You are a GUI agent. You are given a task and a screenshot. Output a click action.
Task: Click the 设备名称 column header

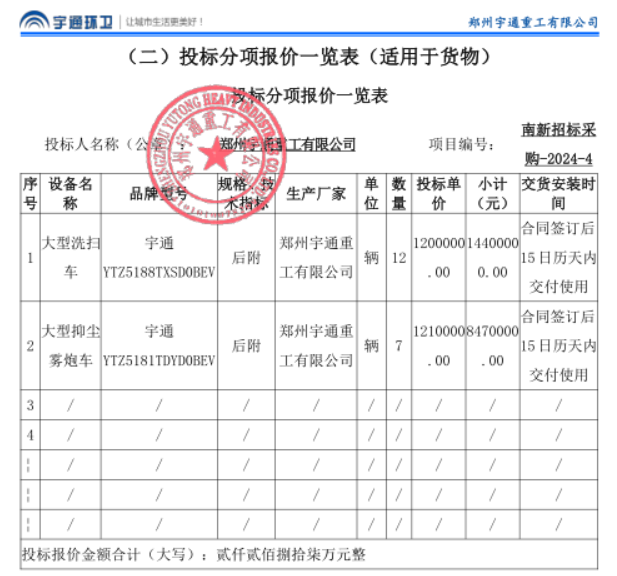coord(70,194)
